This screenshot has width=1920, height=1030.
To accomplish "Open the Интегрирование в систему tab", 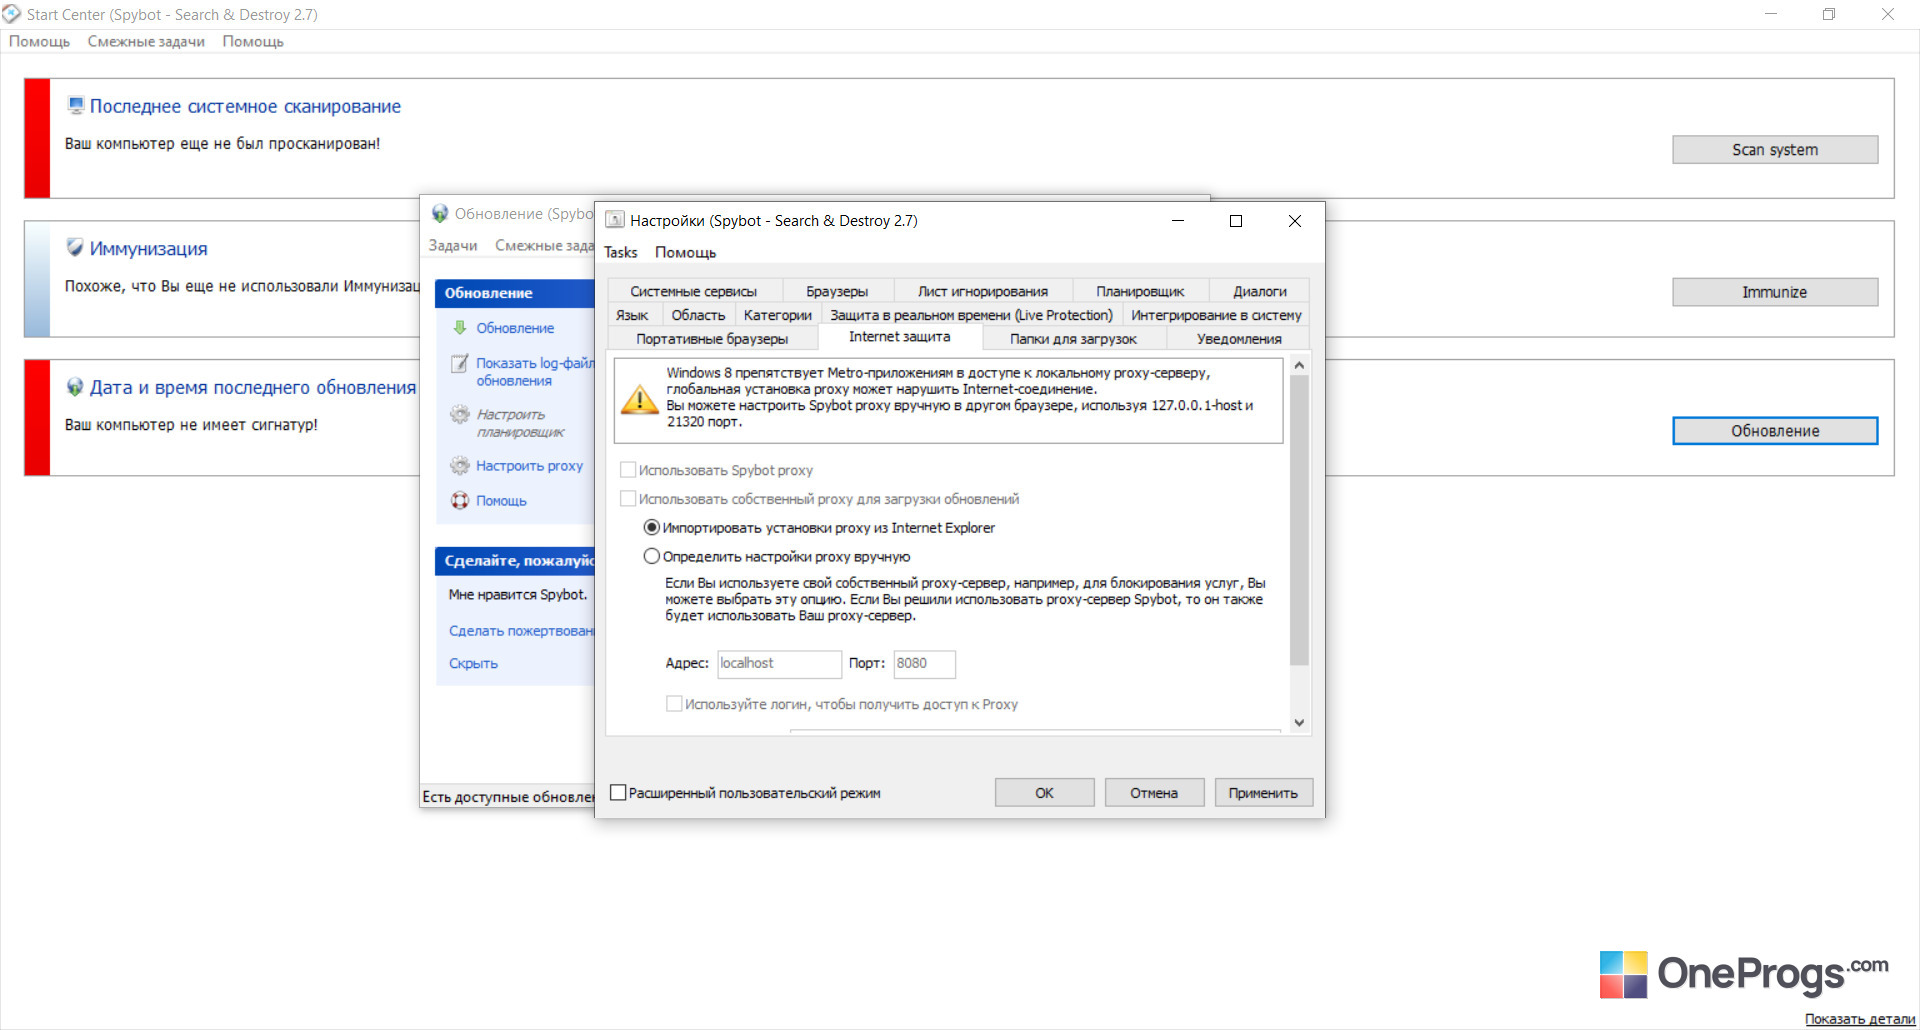I will (1216, 315).
